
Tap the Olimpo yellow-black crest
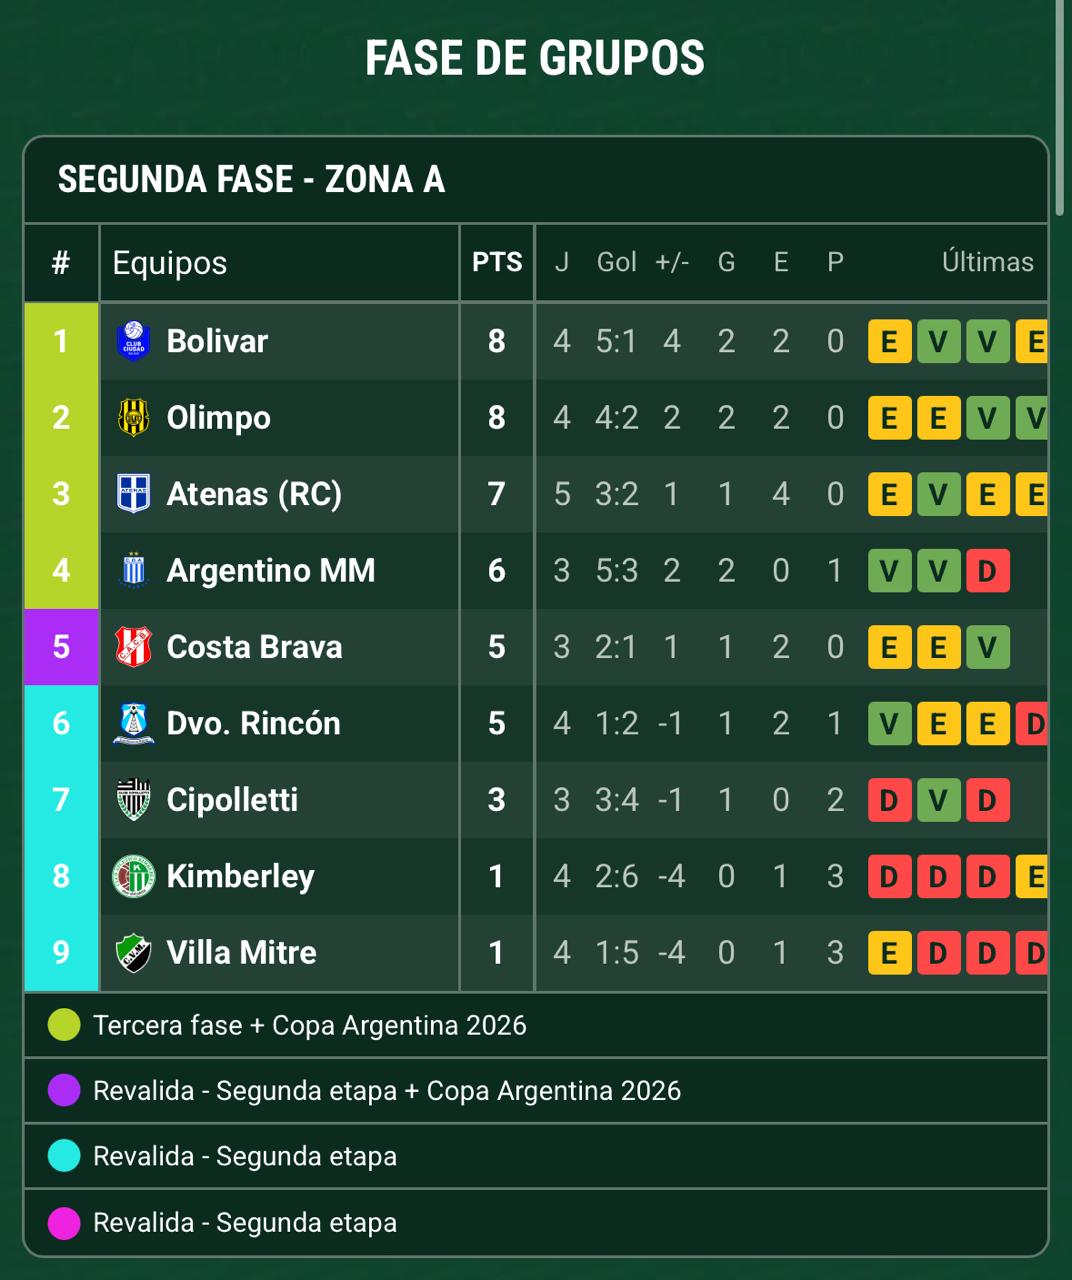pyautogui.click(x=133, y=417)
